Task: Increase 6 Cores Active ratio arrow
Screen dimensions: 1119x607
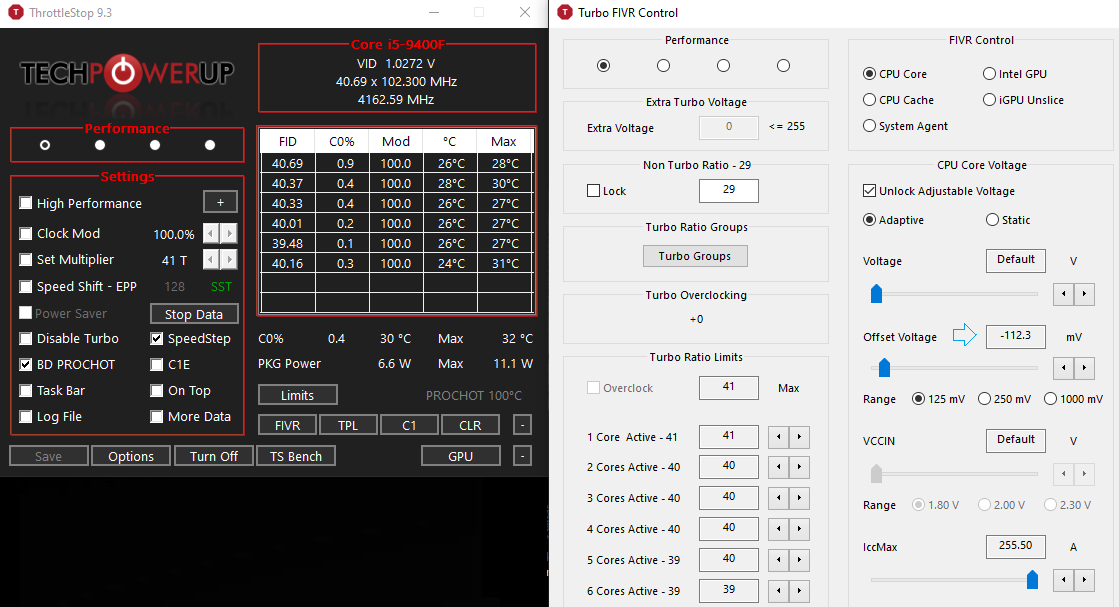Action: tap(799, 591)
